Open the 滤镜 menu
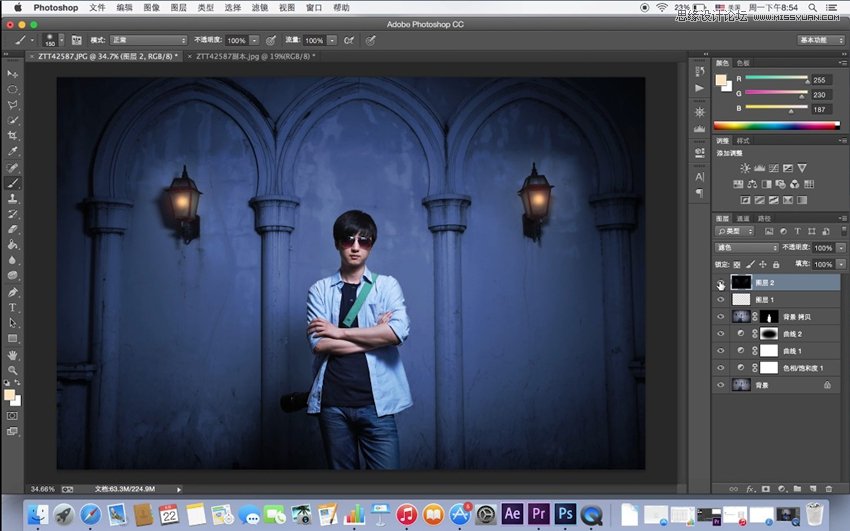 (x=260, y=8)
